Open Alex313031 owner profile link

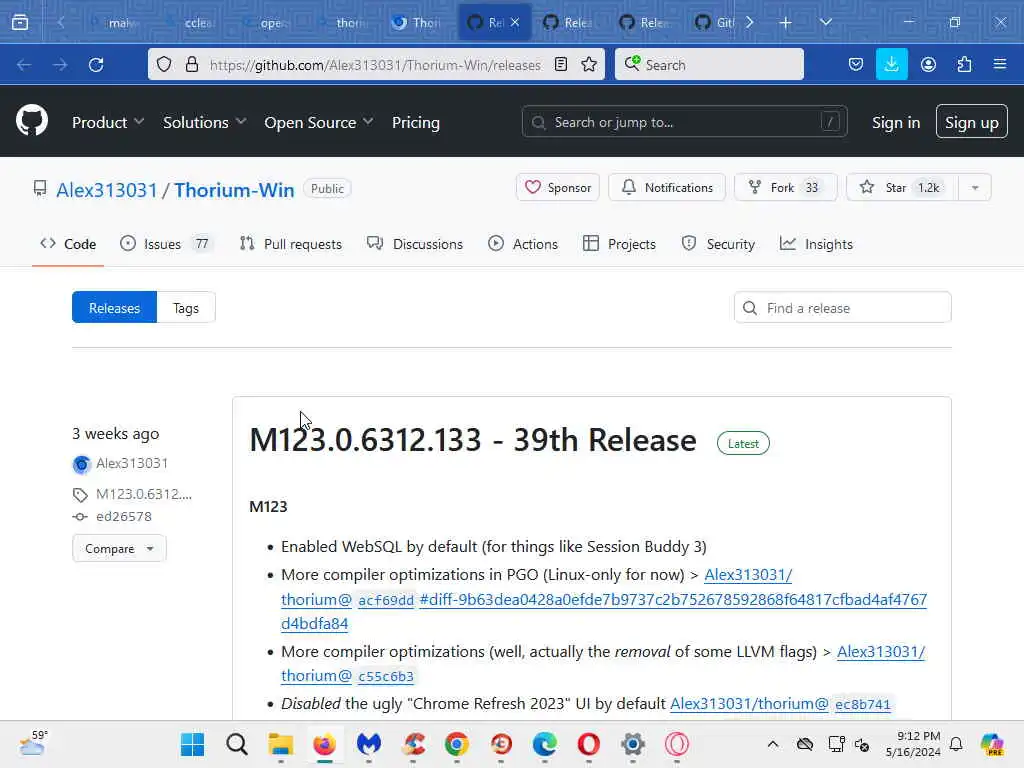(107, 189)
